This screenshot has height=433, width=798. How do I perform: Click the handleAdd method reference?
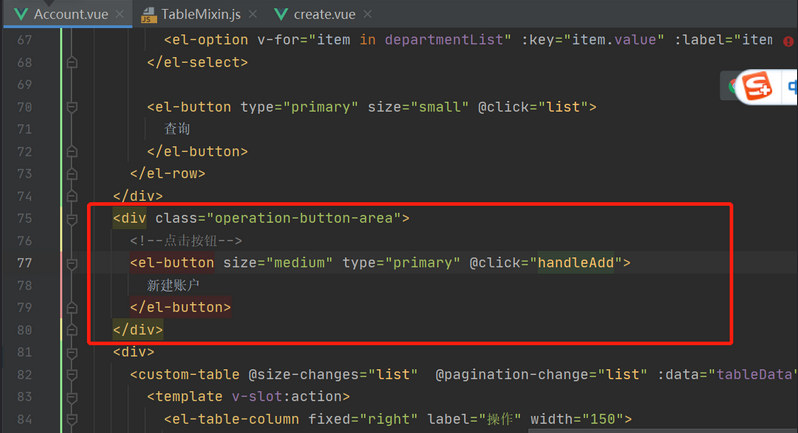point(576,263)
